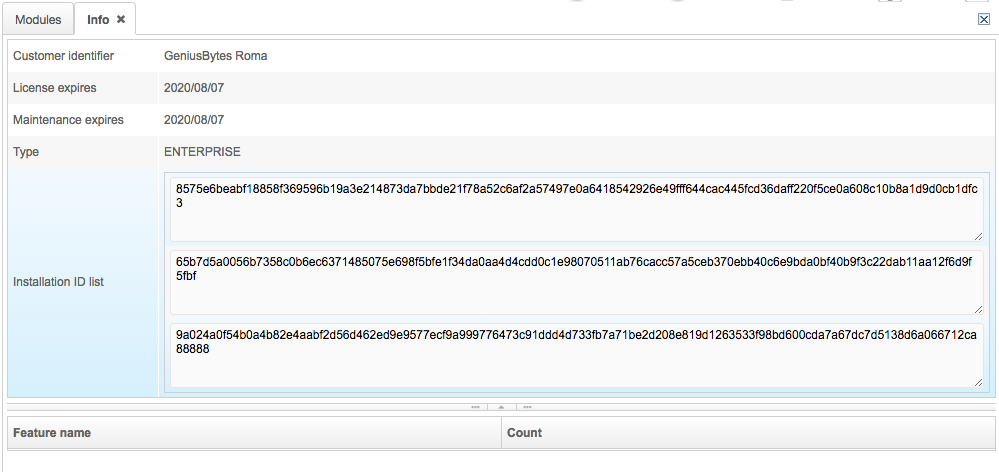Click the installation ID field starting 8575e6
The image size is (999, 472).
coord(577,210)
